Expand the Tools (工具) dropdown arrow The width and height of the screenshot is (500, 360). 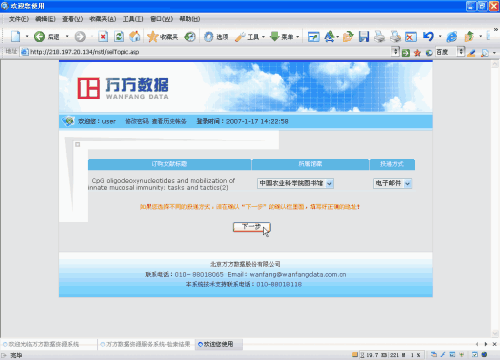[x=263, y=36]
